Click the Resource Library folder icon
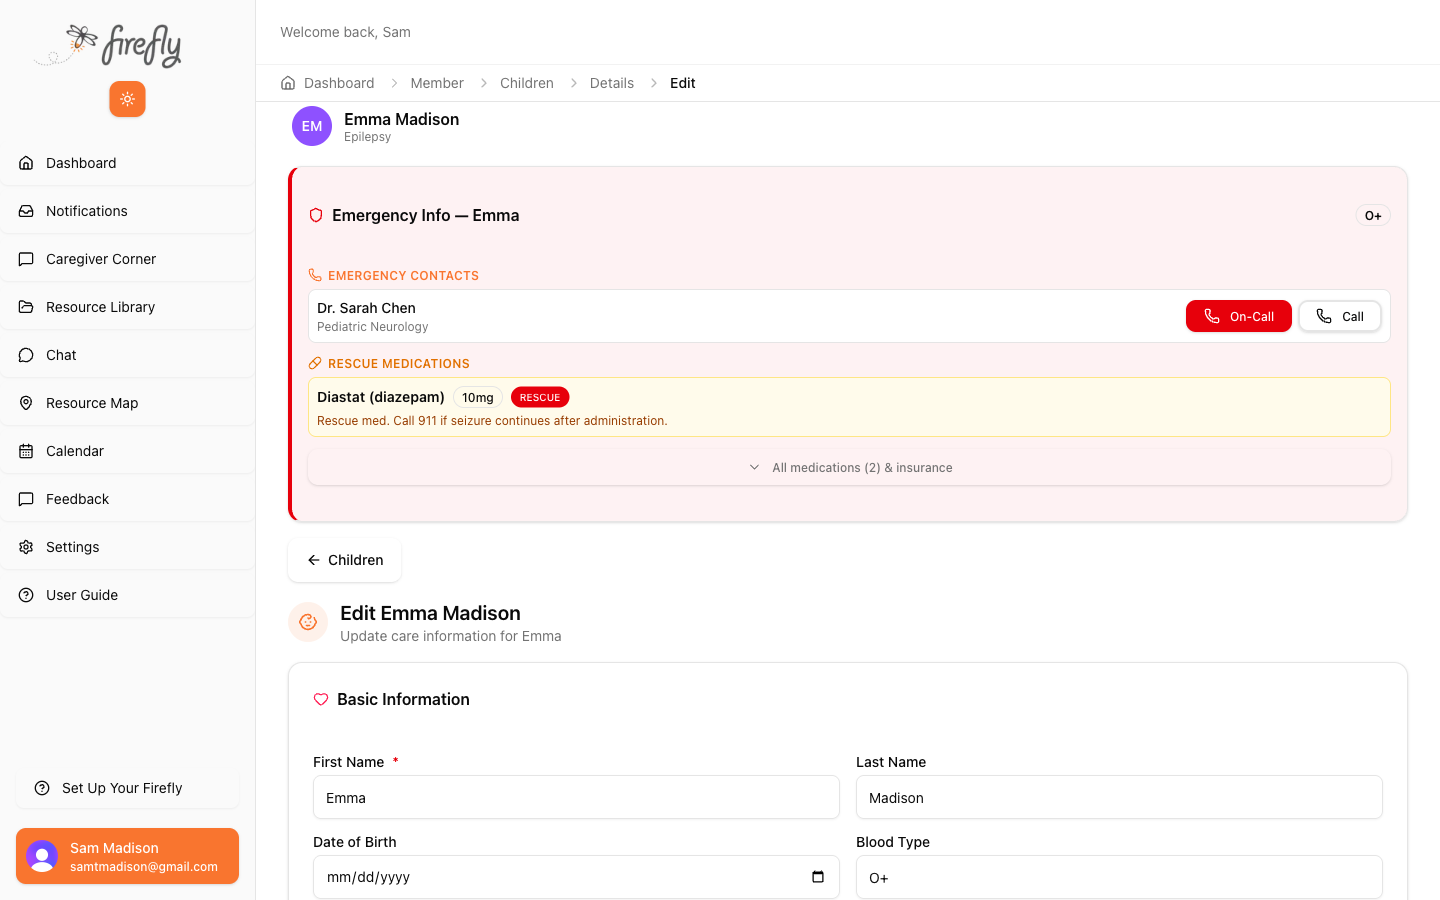This screenshot has width=1440, height=900. click(26, 307)
